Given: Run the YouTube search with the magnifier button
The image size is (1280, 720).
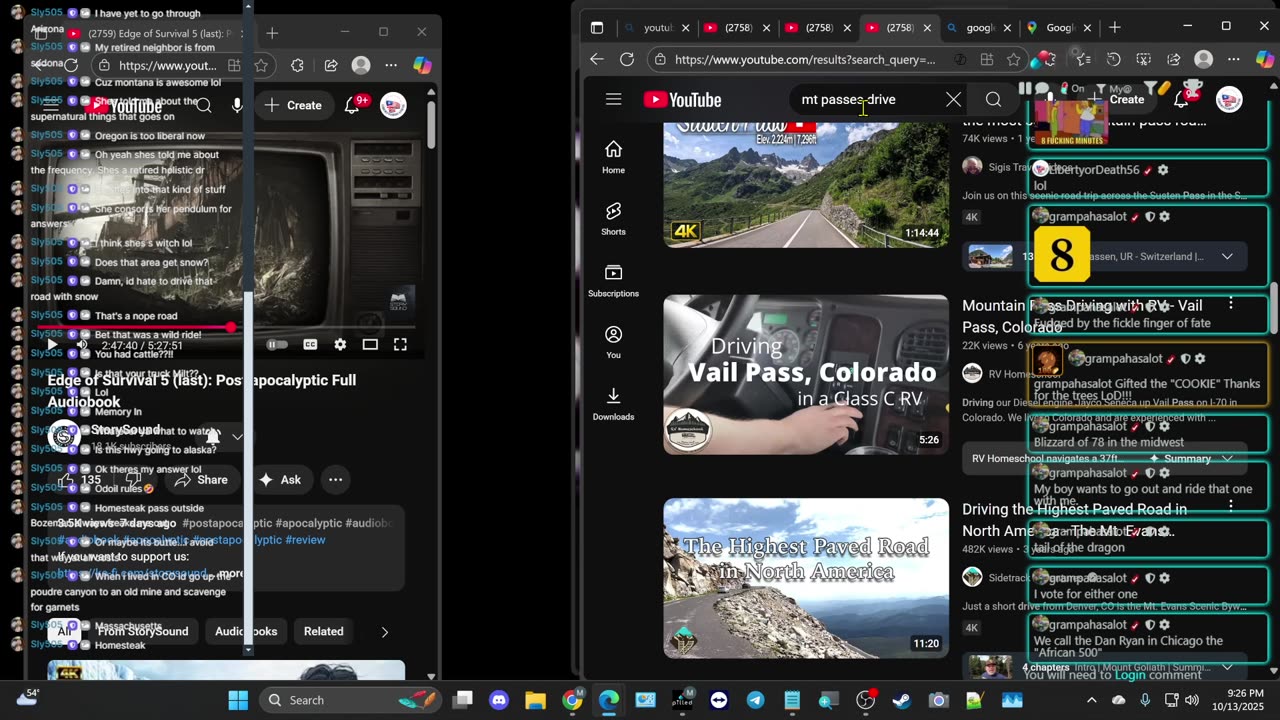Looking at the screenshot, I should pos(993,100).
